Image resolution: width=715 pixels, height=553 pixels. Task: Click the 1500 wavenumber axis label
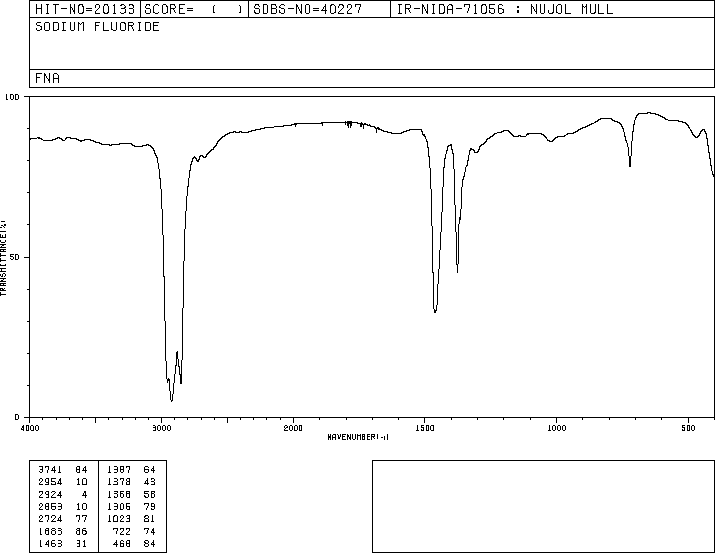coord(425,428)
